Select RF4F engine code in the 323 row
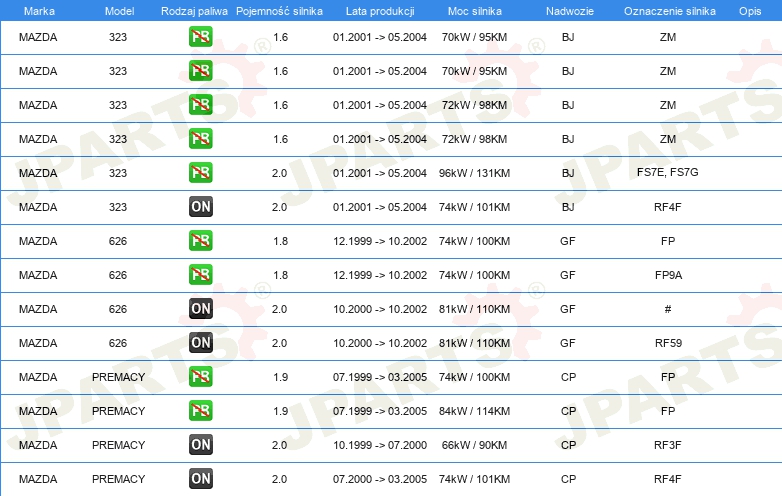 click(668, 207)
